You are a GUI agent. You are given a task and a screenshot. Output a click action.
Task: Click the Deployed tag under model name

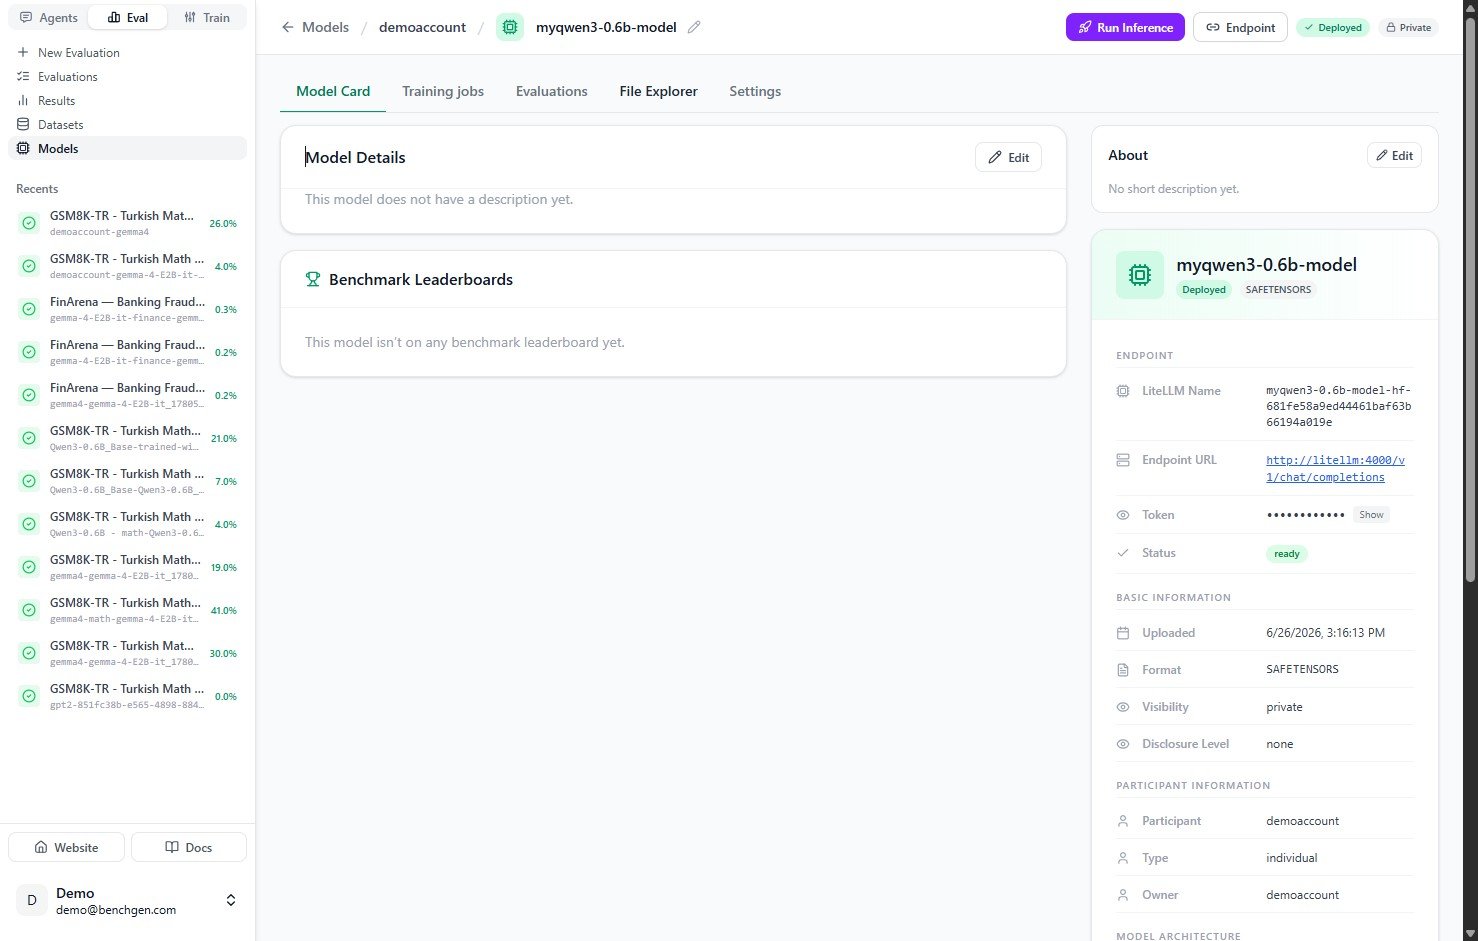[1204, 290]
